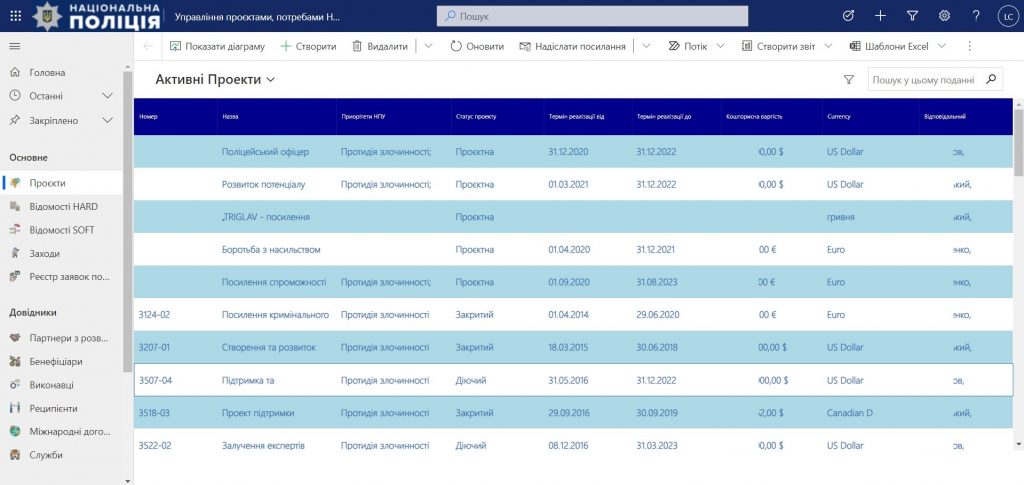Open the Активні Проекти view selector
Screen dimensions: 1024x485
click(x=216, y=80)
